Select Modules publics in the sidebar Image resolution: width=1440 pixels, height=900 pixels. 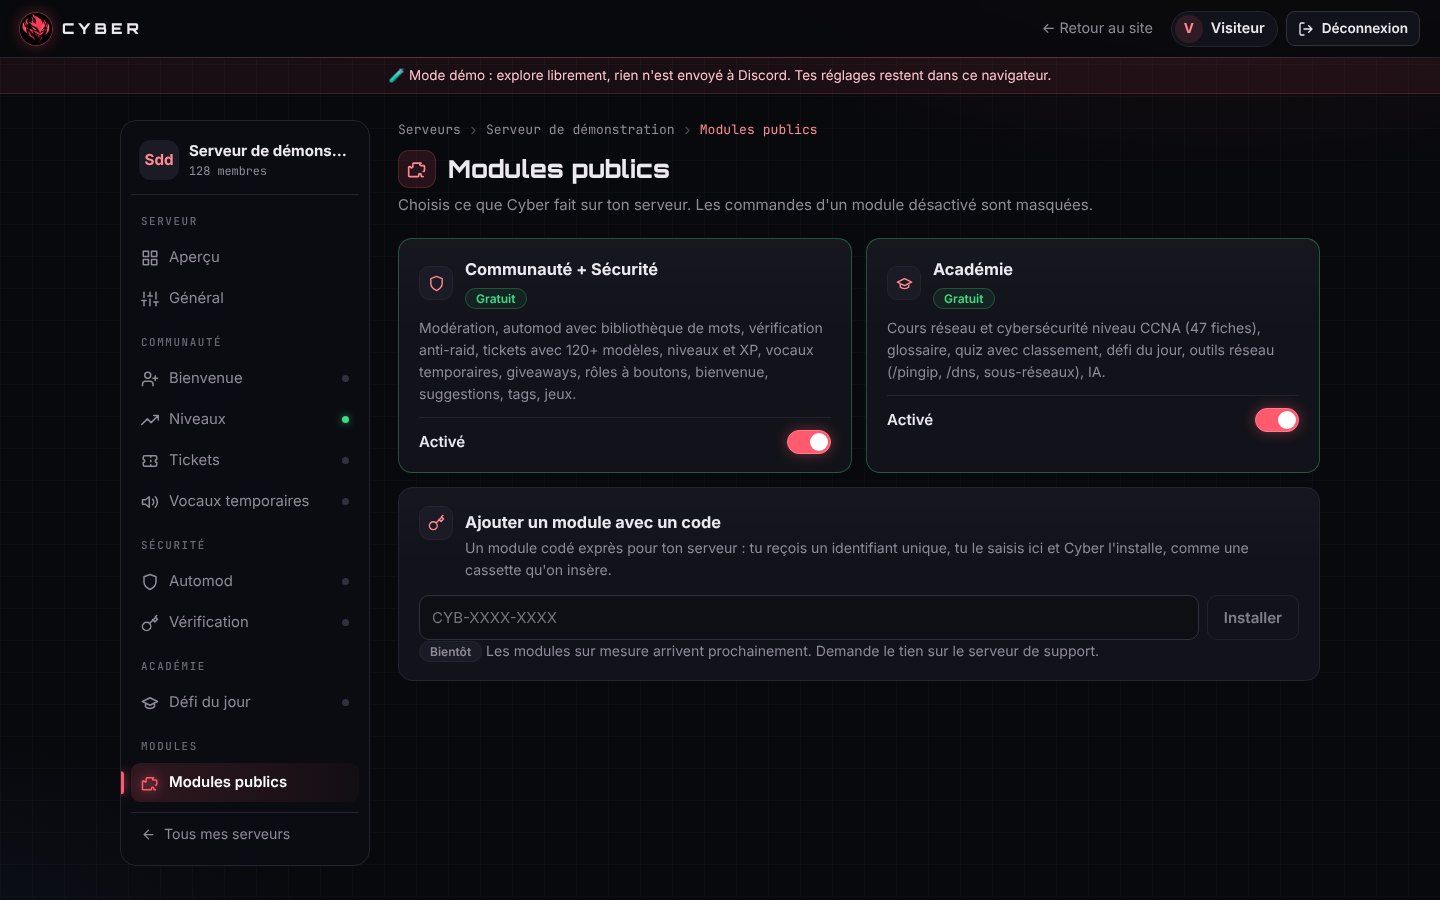[x=245, y=783]
